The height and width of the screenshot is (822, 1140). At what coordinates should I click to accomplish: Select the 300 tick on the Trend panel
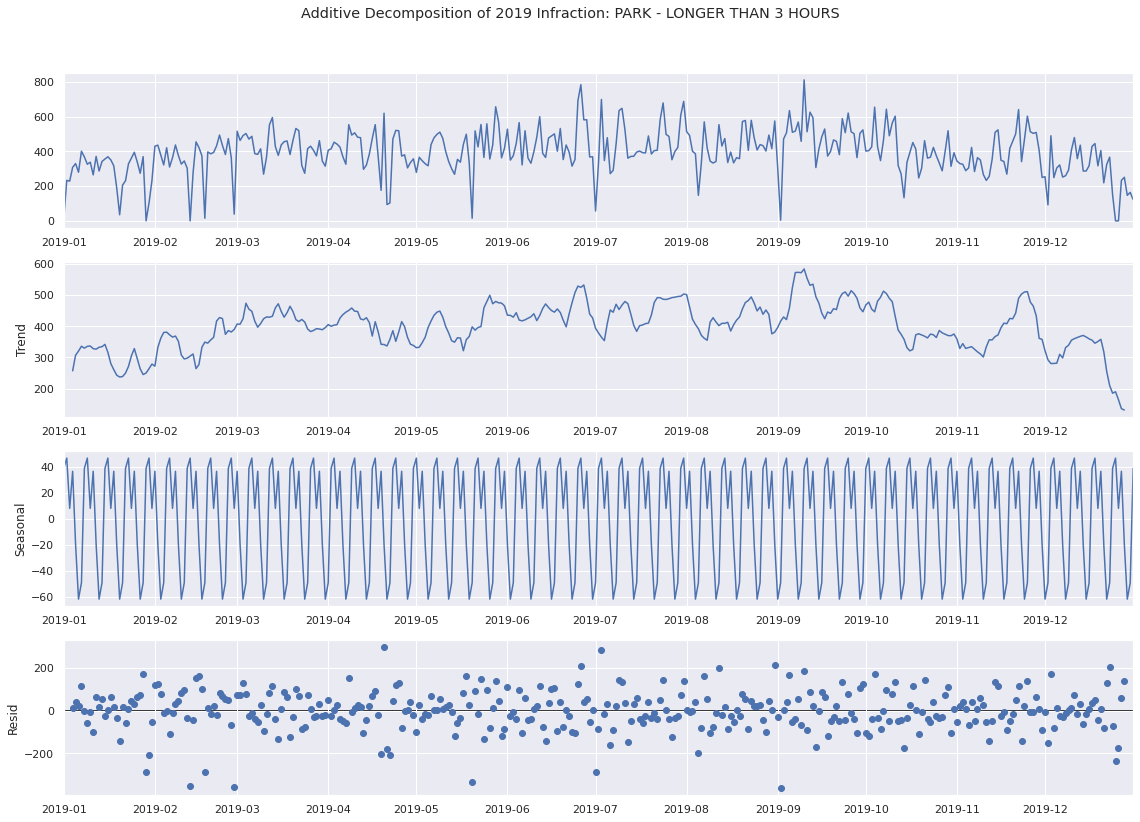click(x=44, y=358)
